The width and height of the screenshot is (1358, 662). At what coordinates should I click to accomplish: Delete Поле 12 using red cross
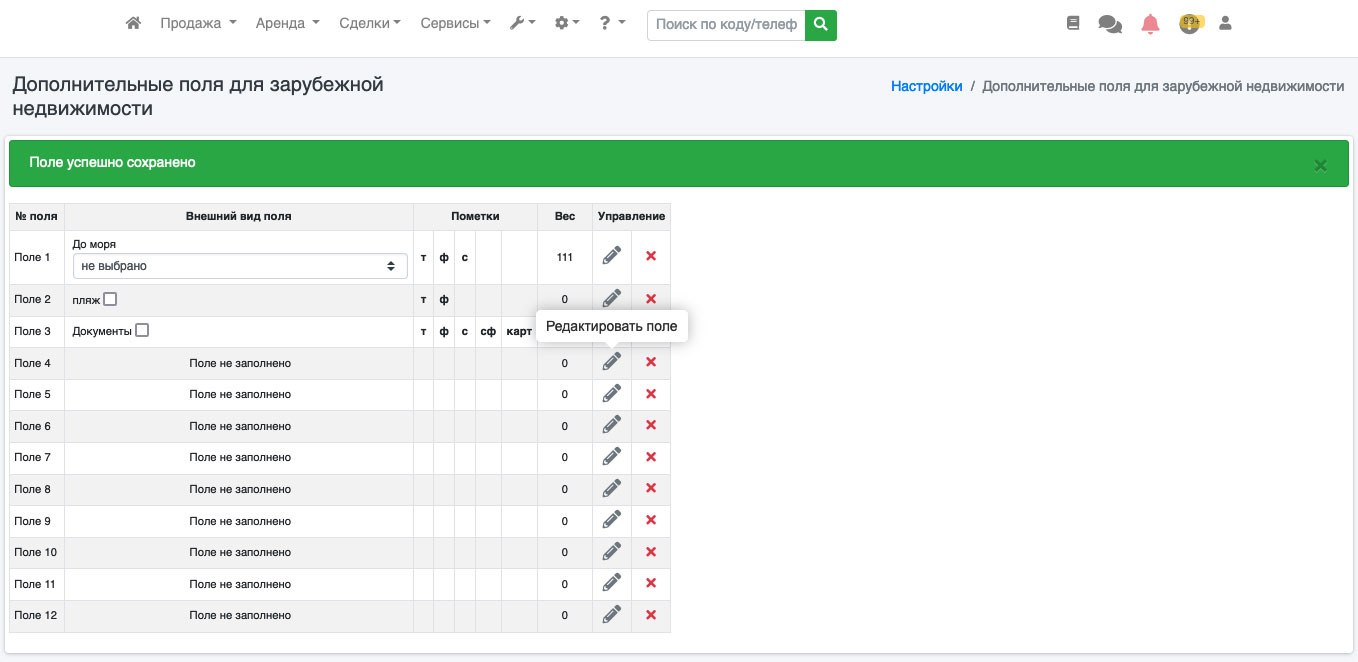tap(651, 615)
